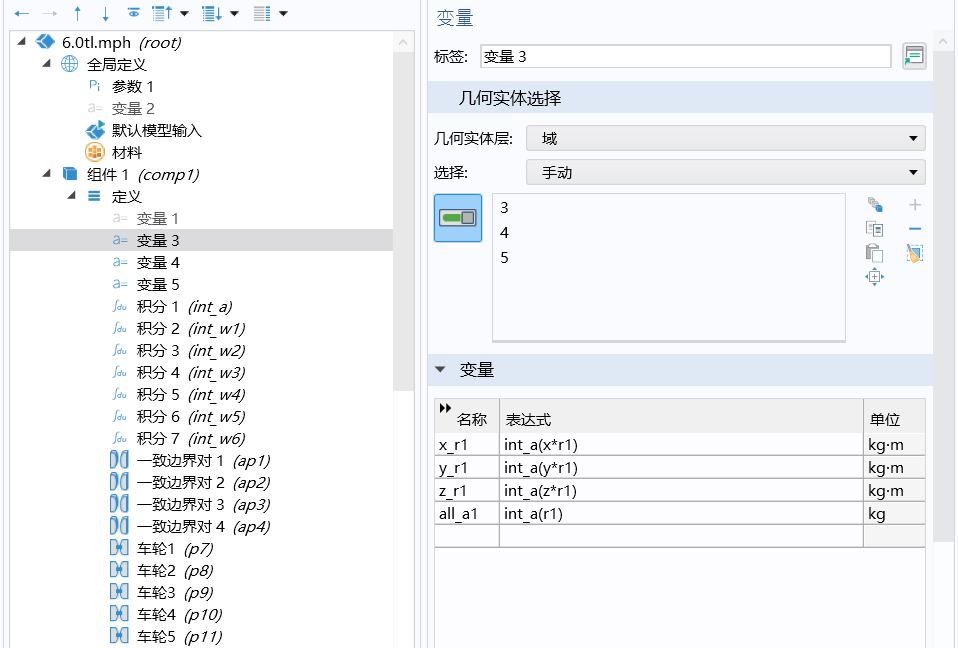
Task: Click the scroll-up arrow of the model tree
Action: 403,42
